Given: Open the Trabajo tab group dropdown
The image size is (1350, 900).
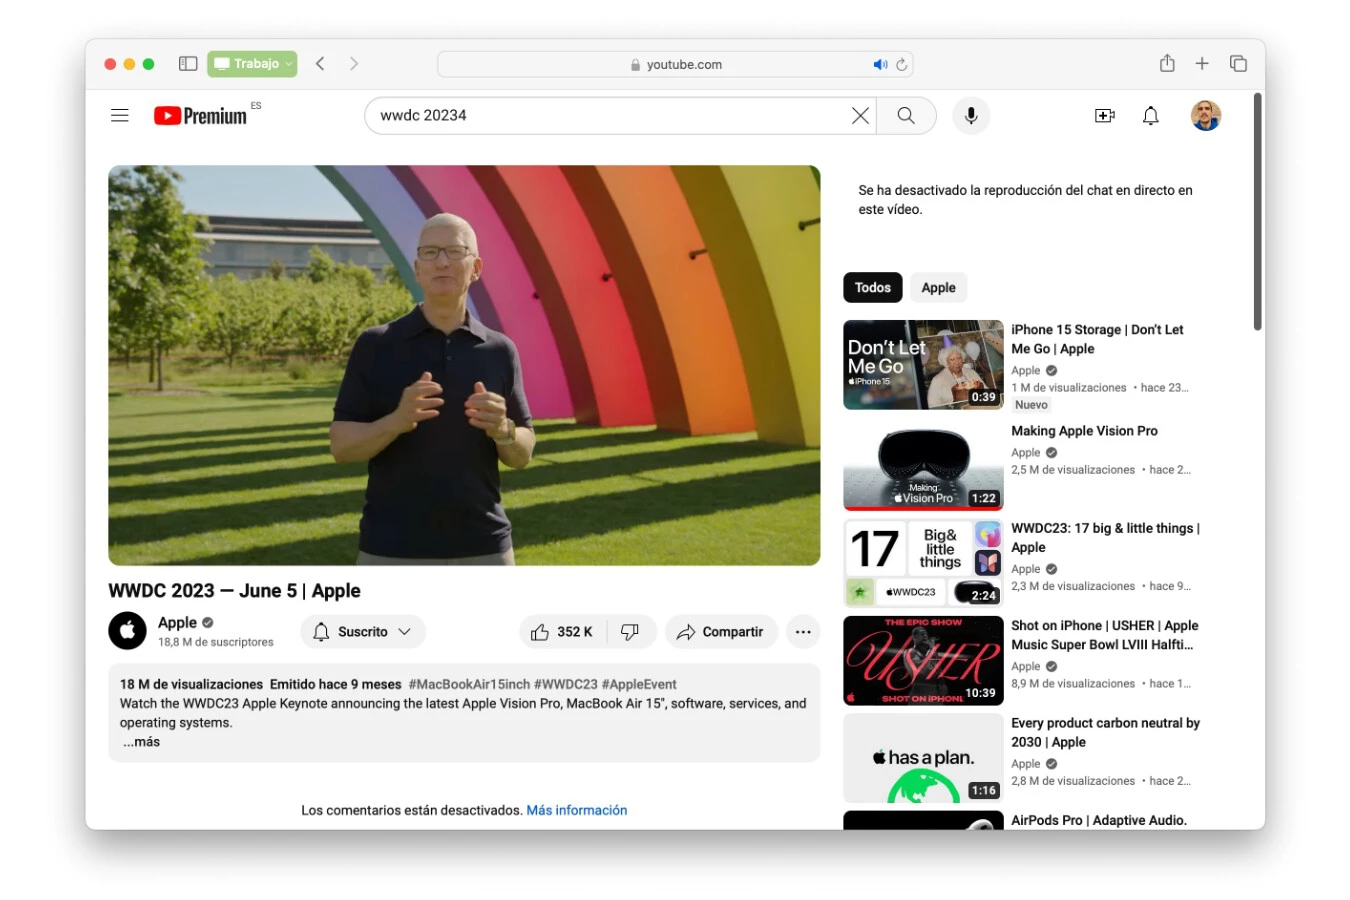Looking at the screenshot, I should point(252,64).
